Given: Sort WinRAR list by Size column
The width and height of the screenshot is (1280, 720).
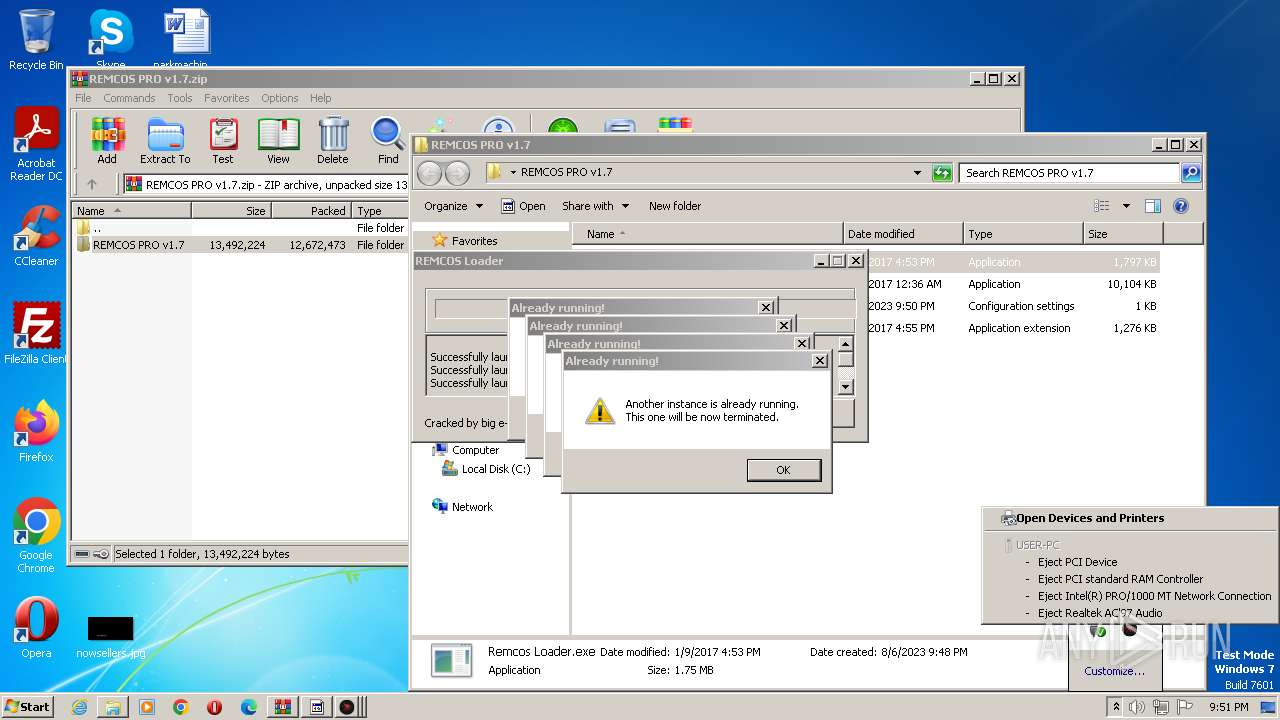Looking at the screenshot, I should (x=231, y=211).
